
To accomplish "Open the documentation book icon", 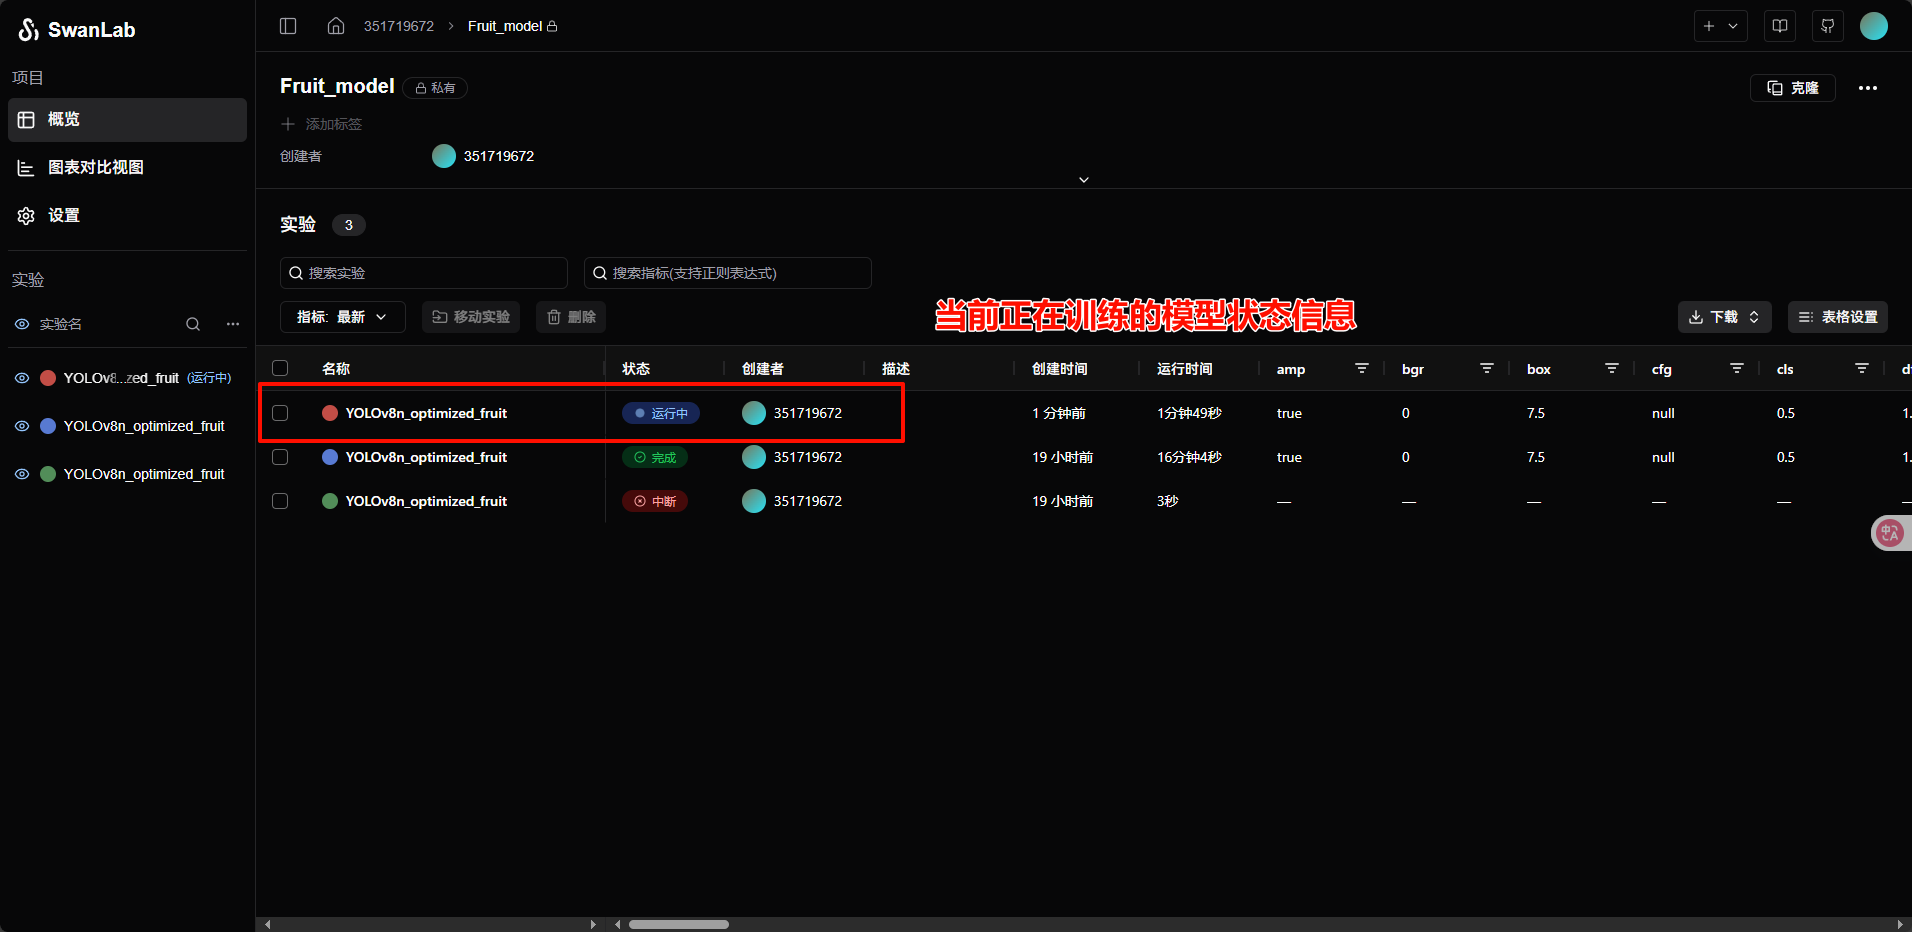I will (1780, 26).
